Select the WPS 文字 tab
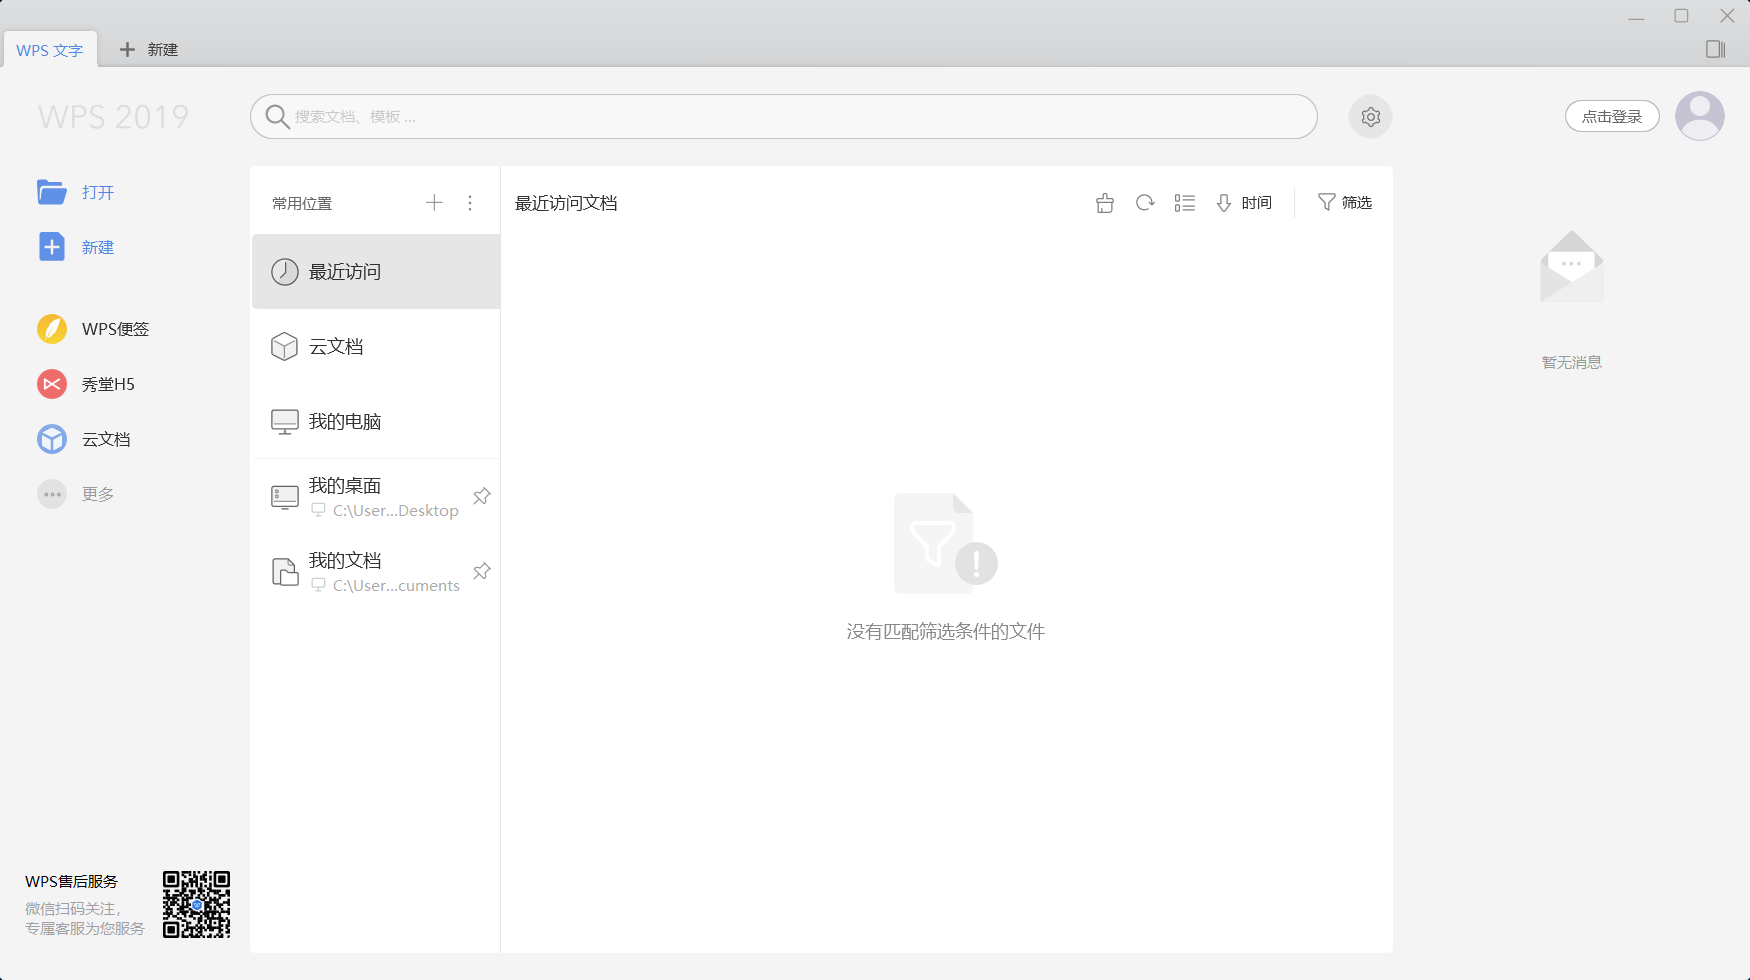The width and height of the screenshot is (1750, 980). click(50, 50)
